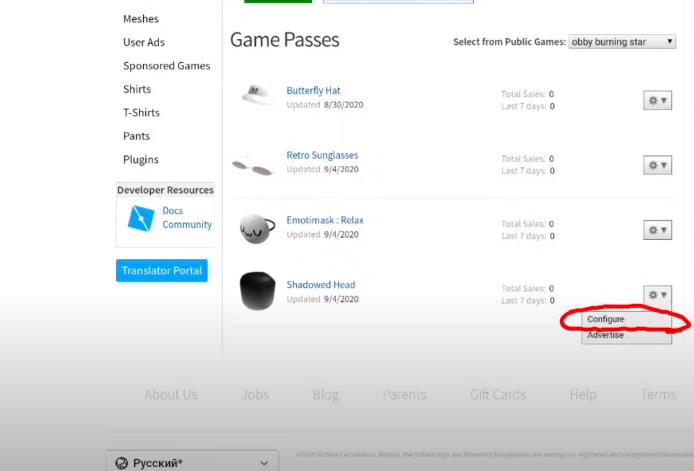This screenshot has height=471, width=694.
Task: Click the Retro Sunglasses thumbnail
Action: pos(253,165)
